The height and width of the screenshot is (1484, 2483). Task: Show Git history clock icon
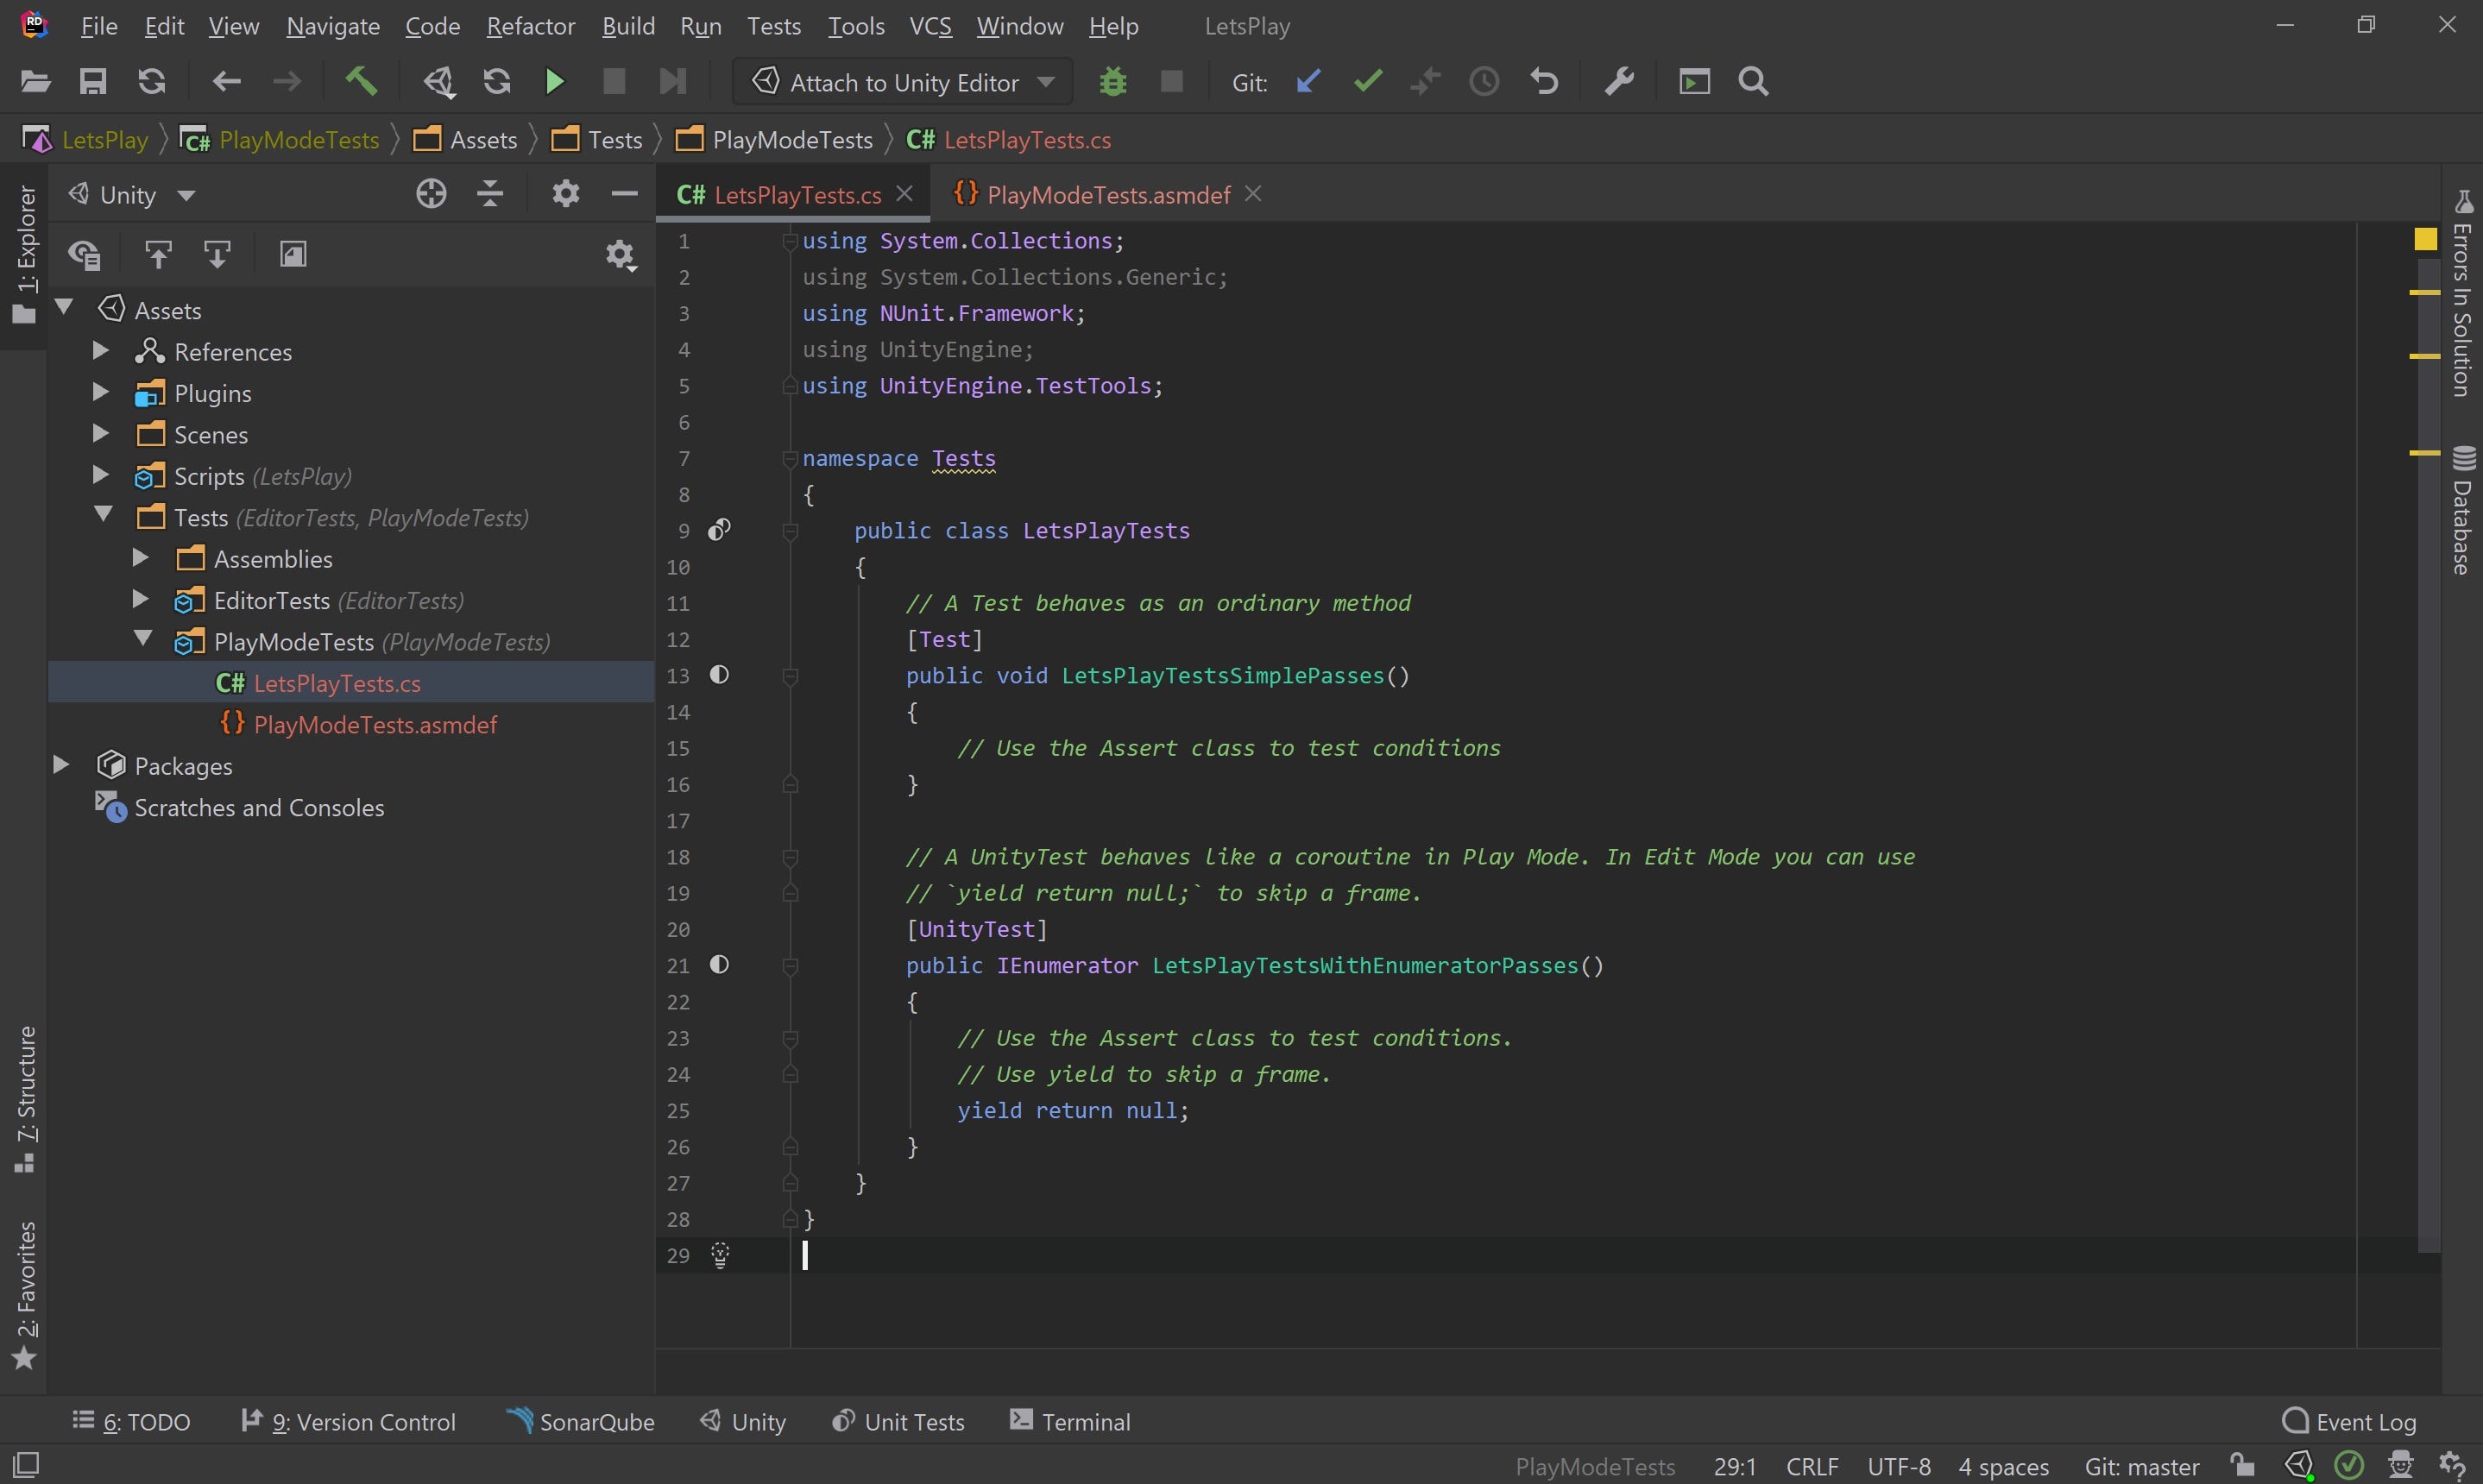pyautogui.click(x=1484, y=82)
